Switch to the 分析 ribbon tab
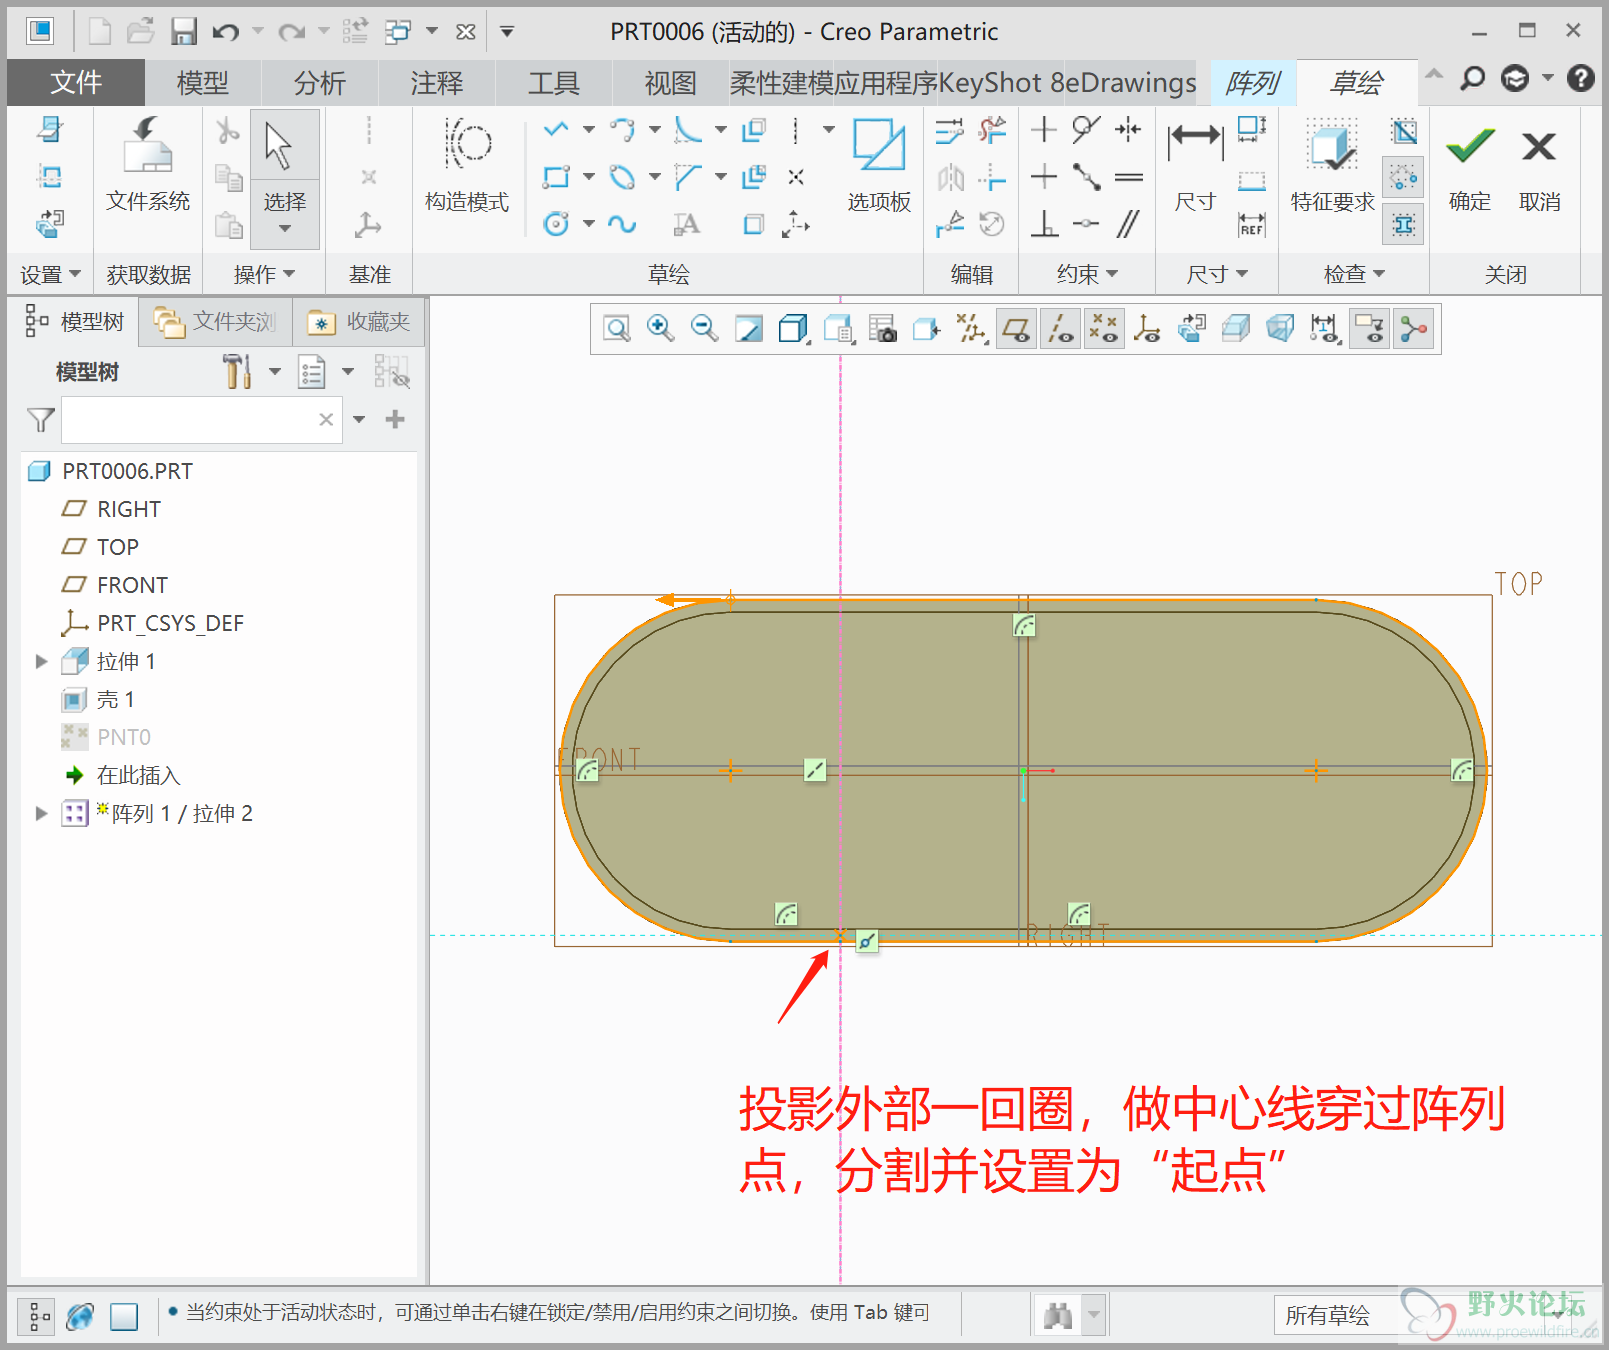 (320, 83)
